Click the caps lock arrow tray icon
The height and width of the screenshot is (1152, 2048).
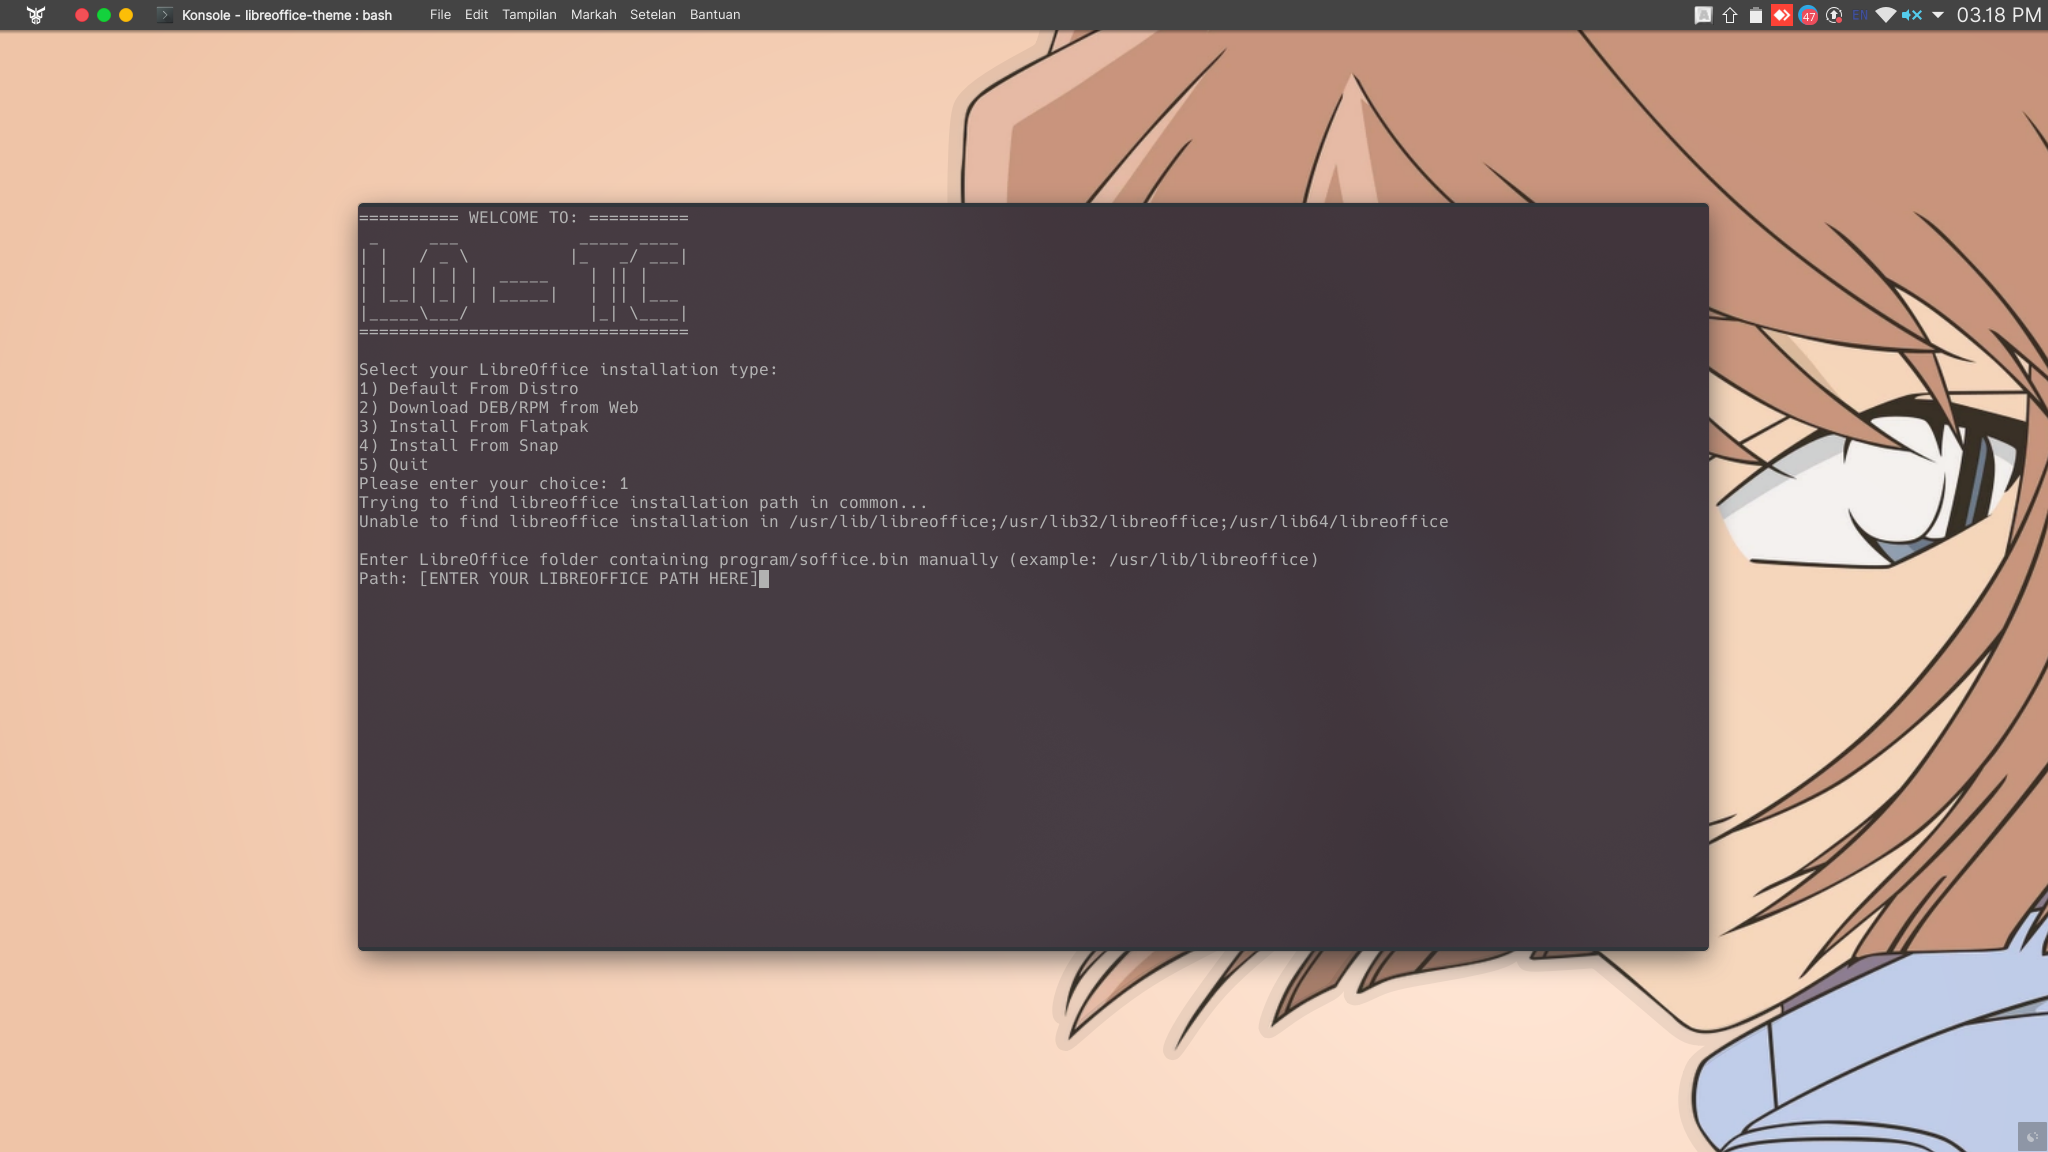click(1730, 15)
